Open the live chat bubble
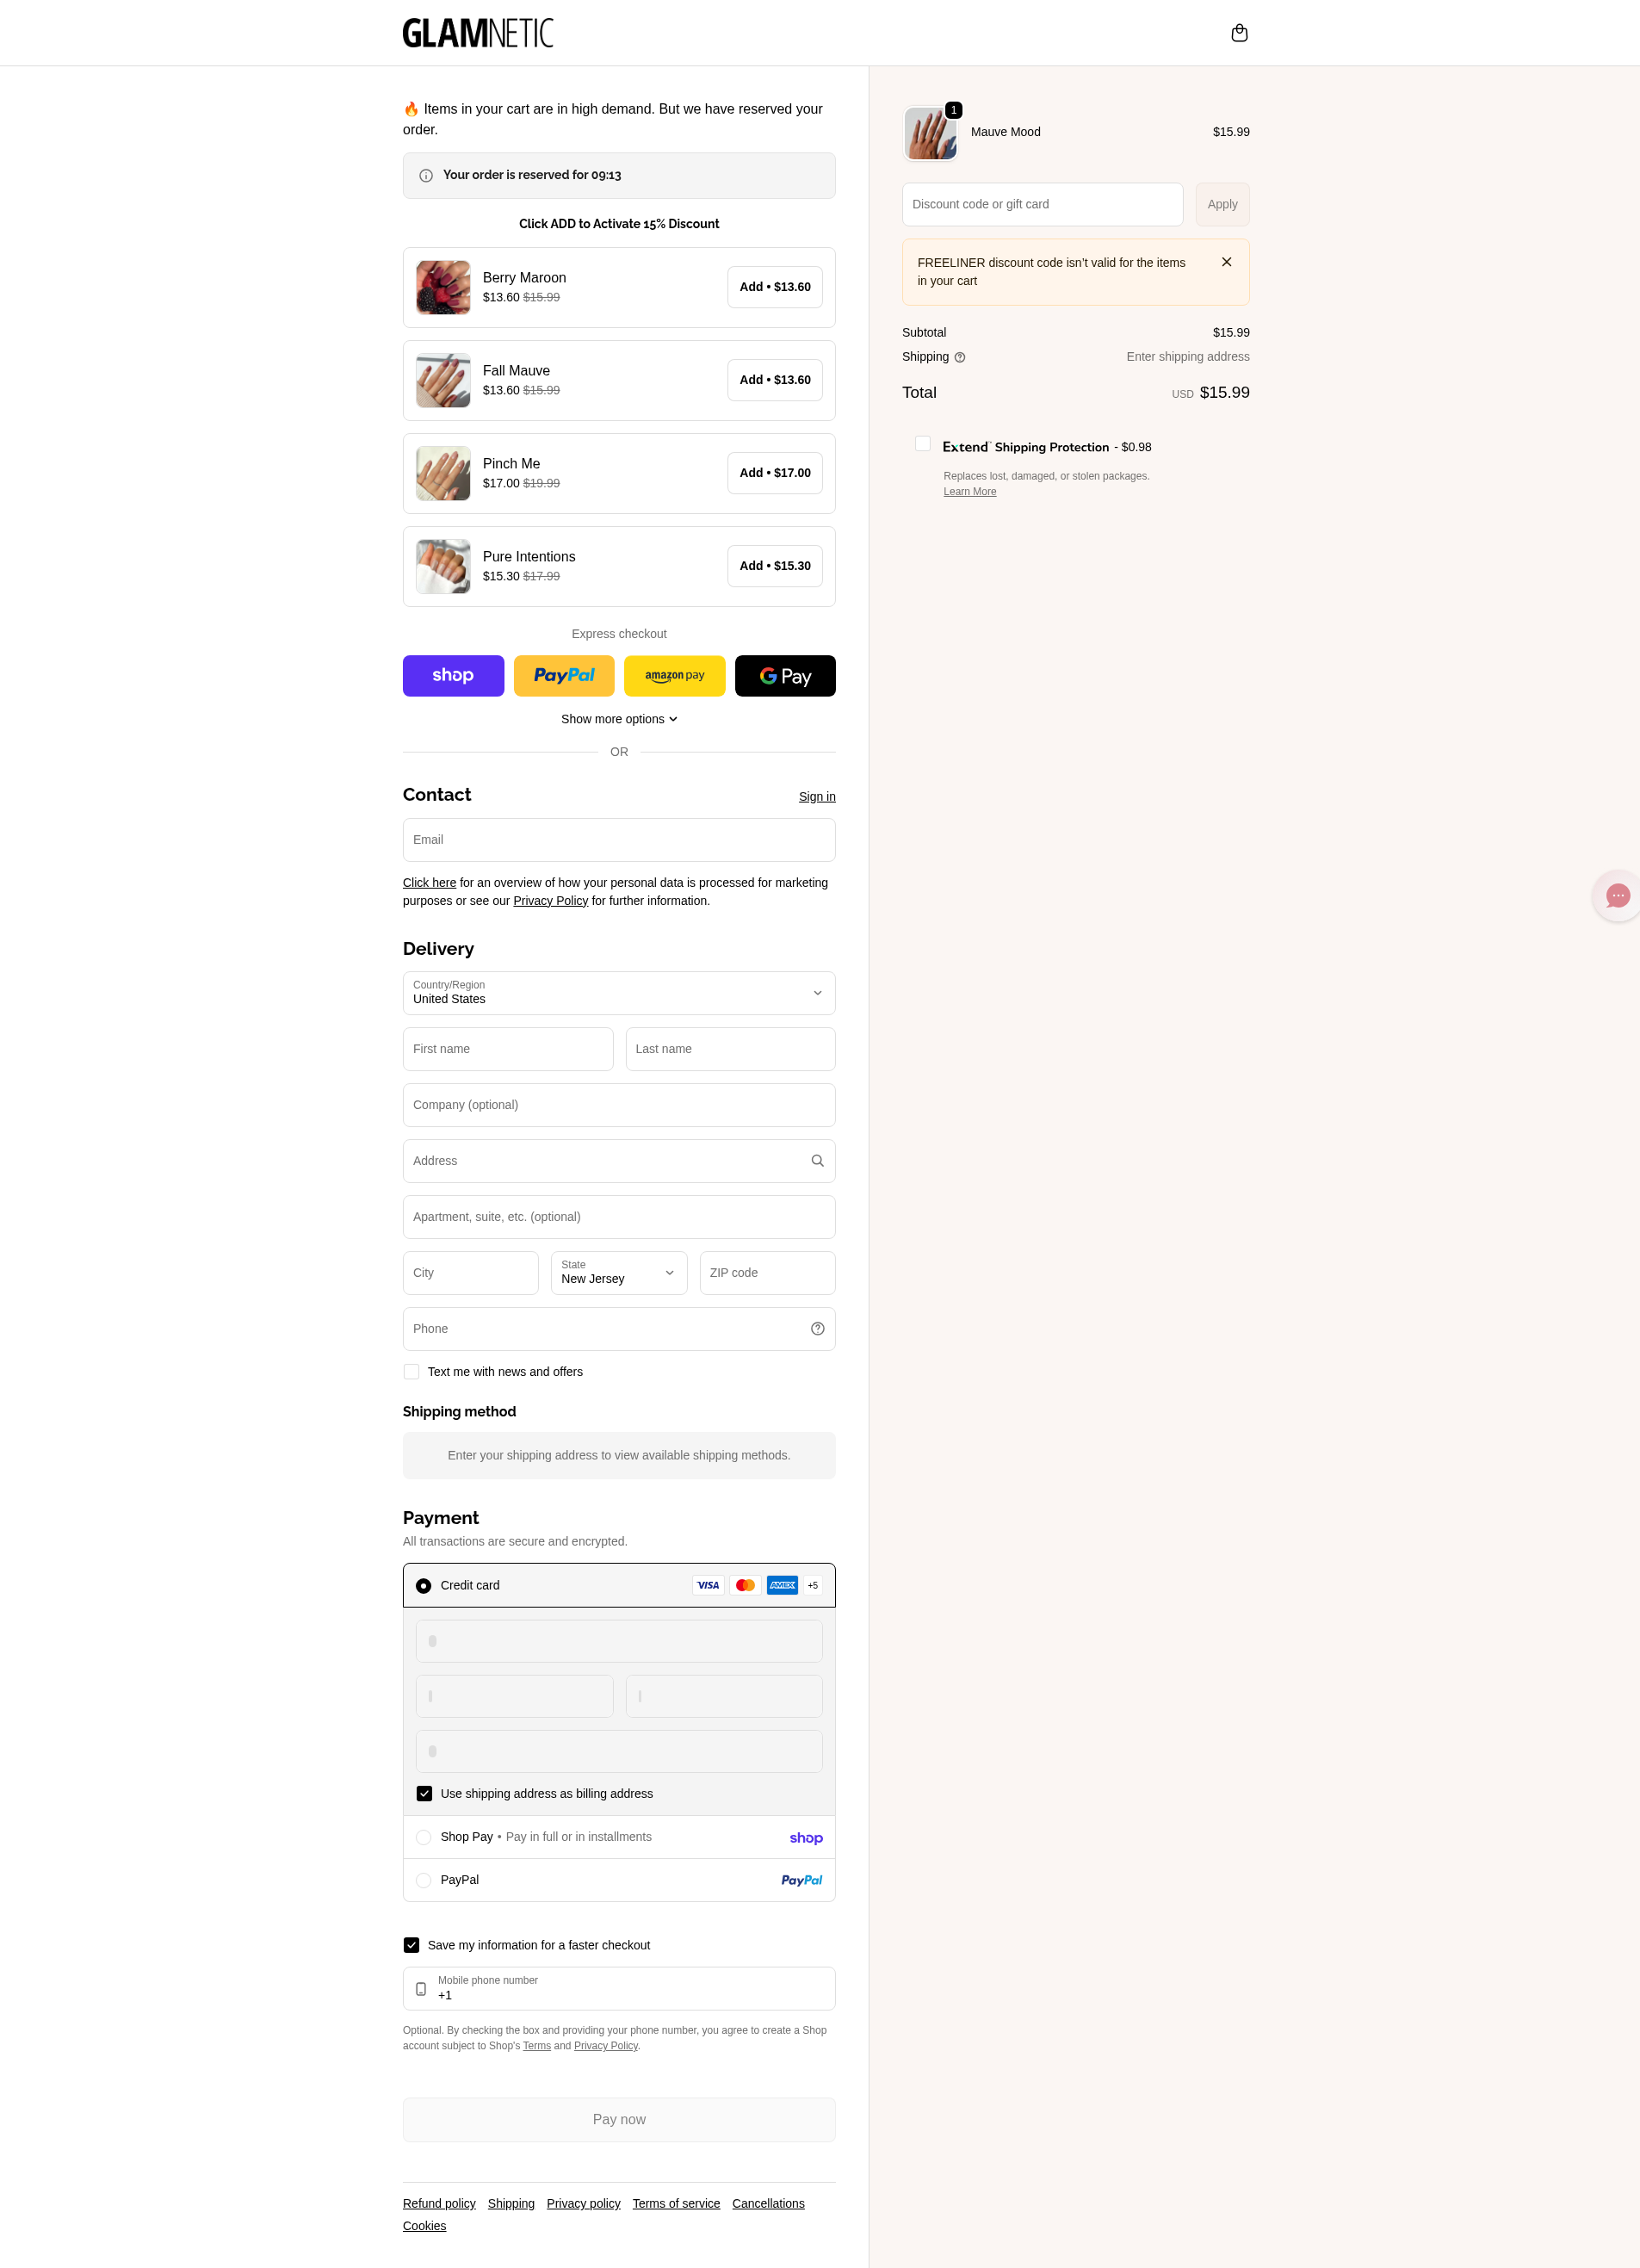The image size is (1640, 2268). [x=1617, y=896]
